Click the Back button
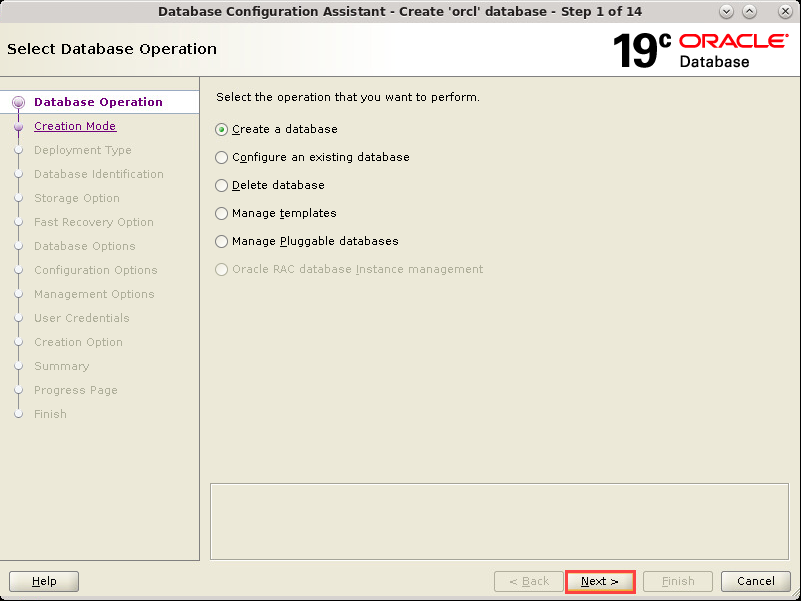Viewport: 801px width, 601px height. (529, 582)
